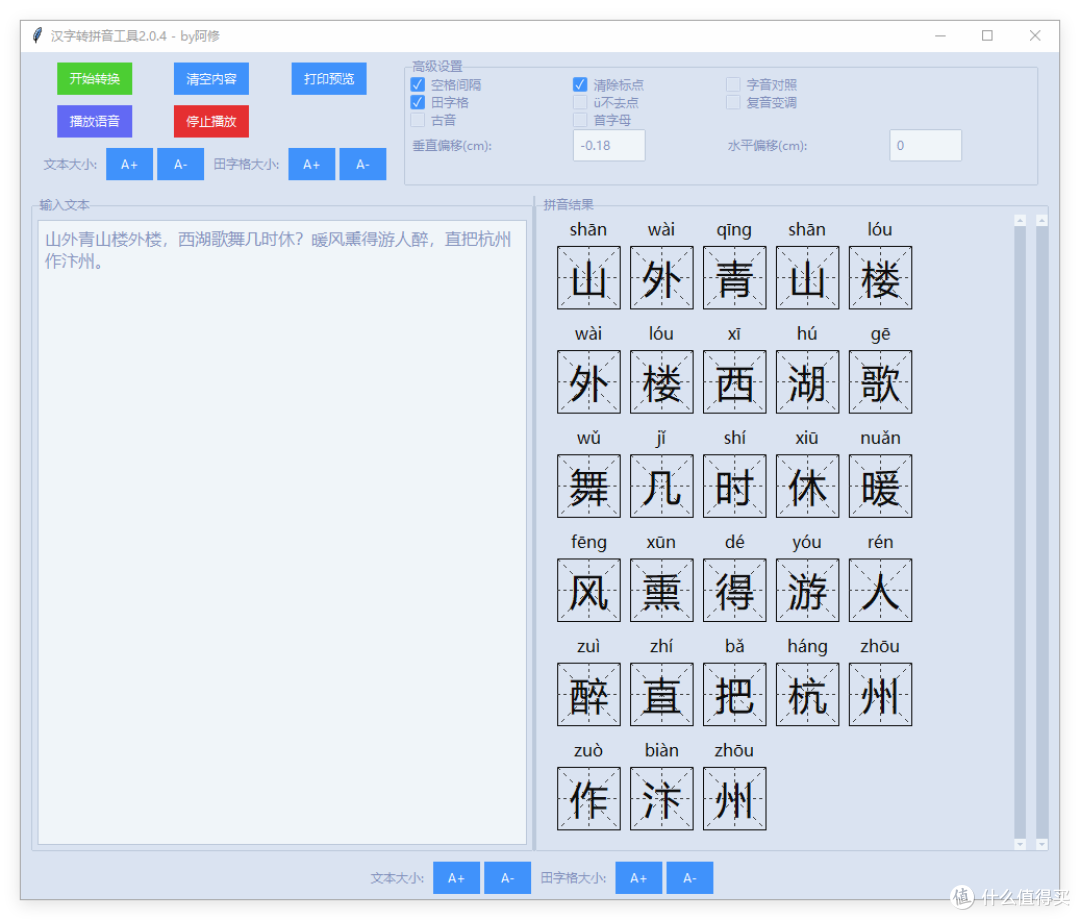This screenshot has width=1080, height=920.
Task: Uncheck the 田字格 grid option
Action: (417, 103)
